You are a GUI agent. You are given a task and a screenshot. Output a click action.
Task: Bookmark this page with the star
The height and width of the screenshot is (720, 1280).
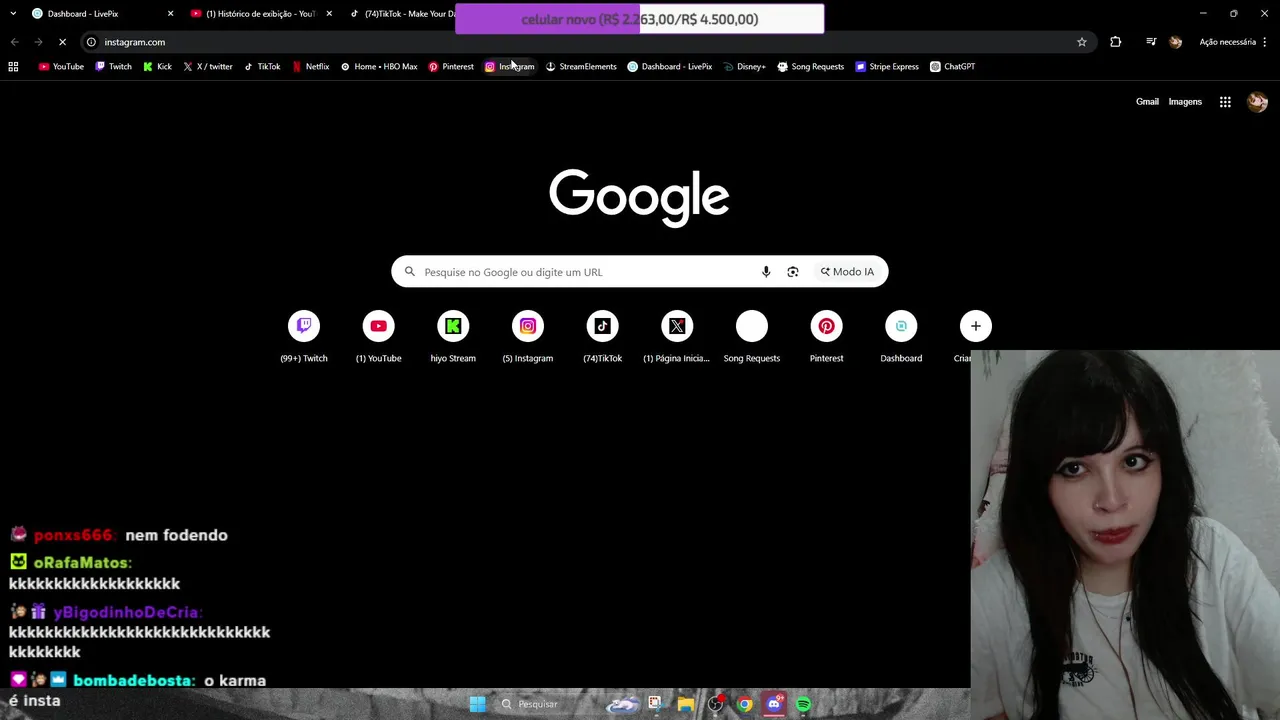(x=1081, y=42)
